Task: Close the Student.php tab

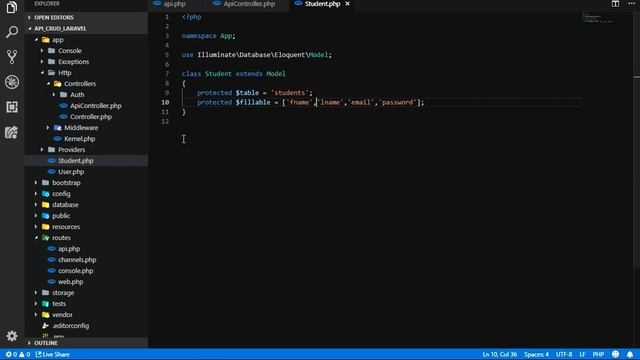Action: click(347, 4)
